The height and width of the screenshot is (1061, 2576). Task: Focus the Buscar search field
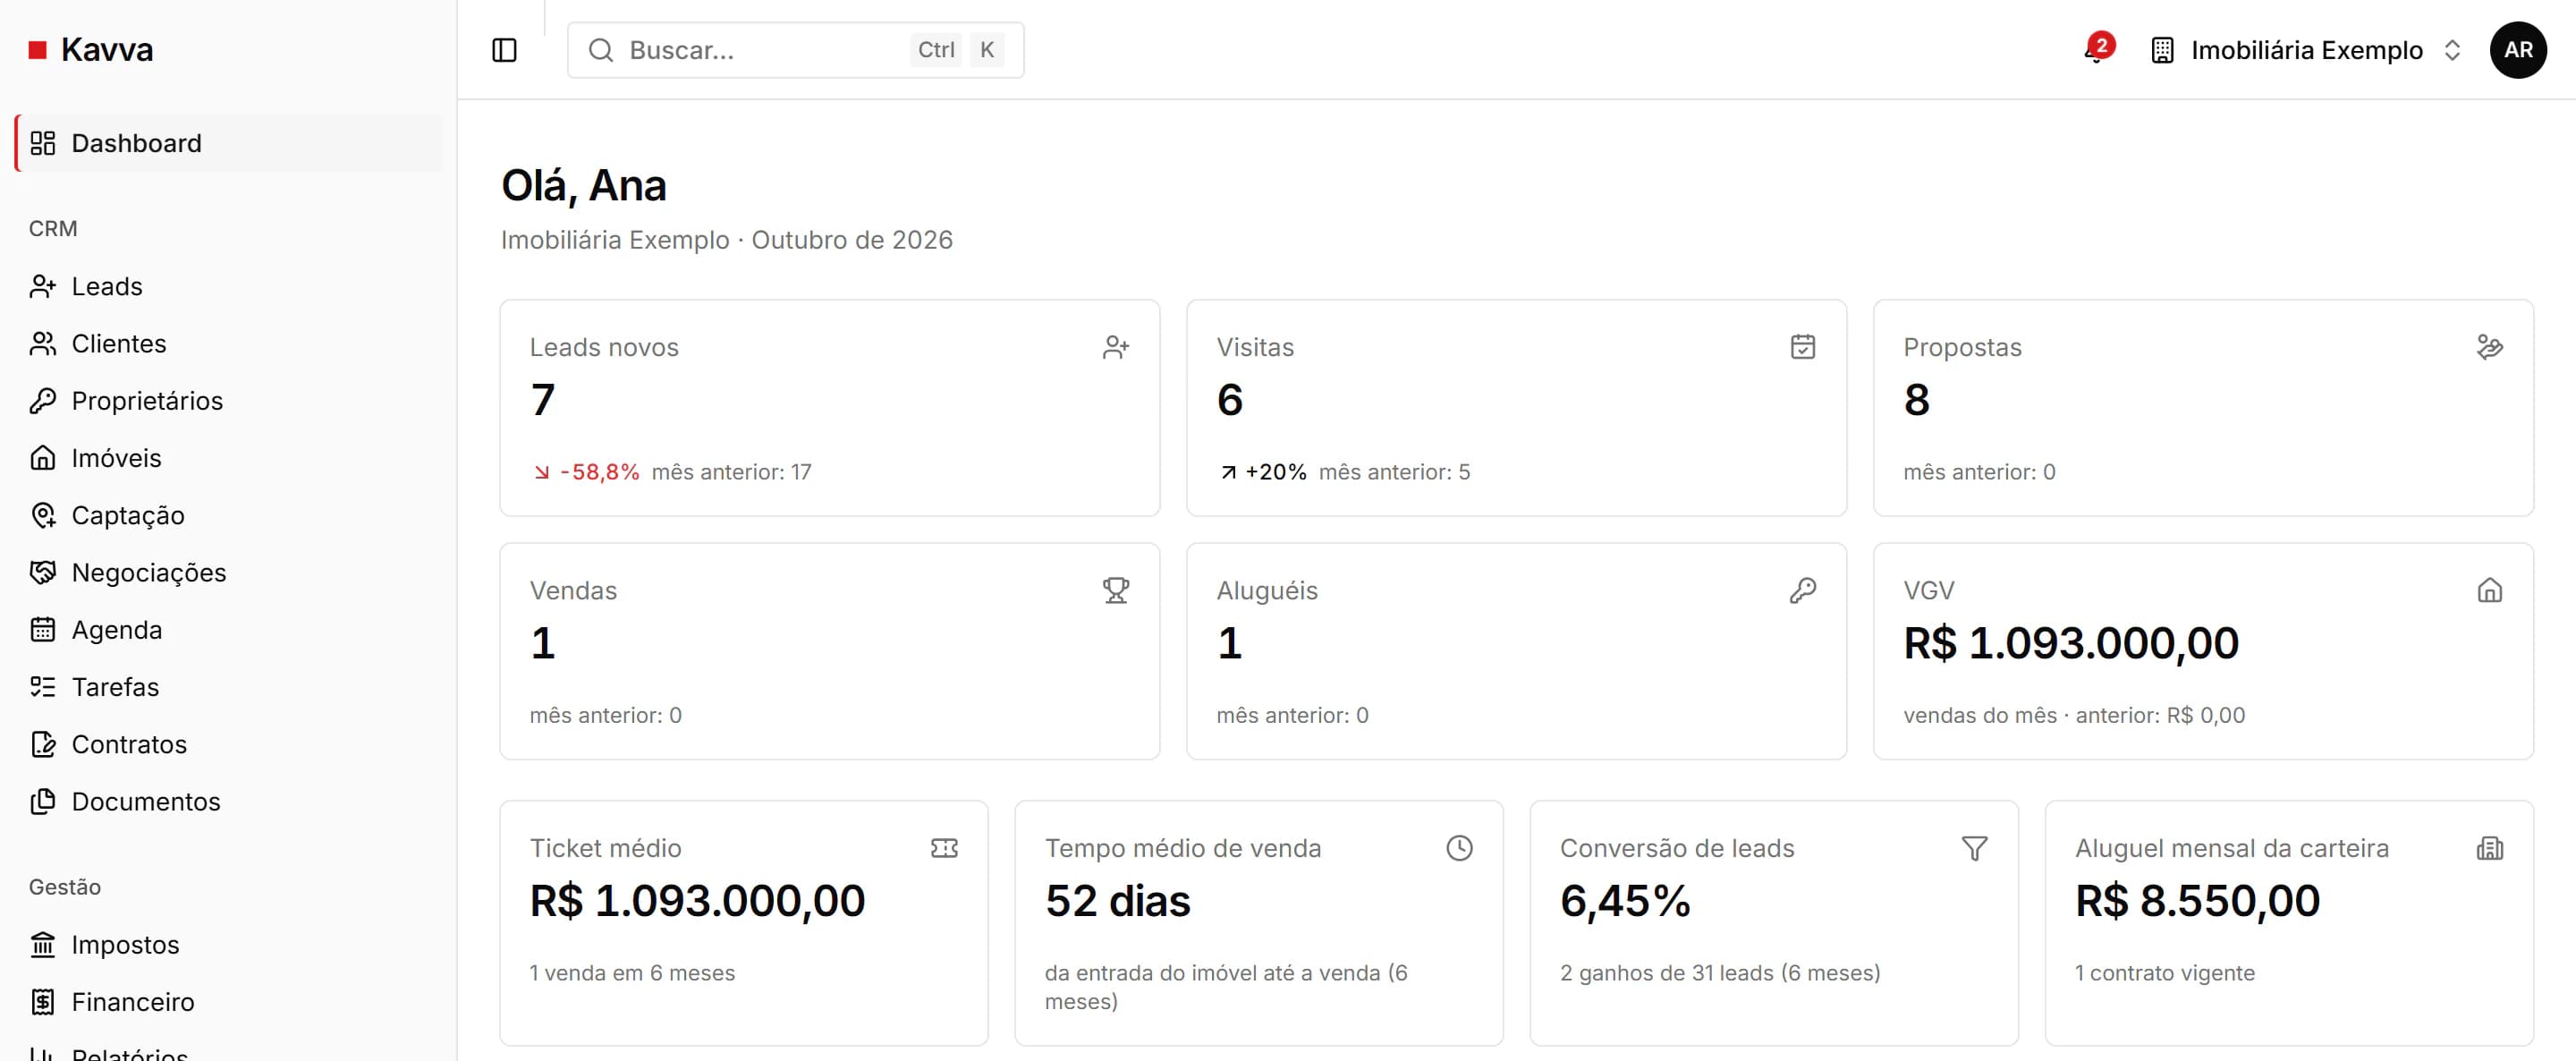click(x=795, y=50)
